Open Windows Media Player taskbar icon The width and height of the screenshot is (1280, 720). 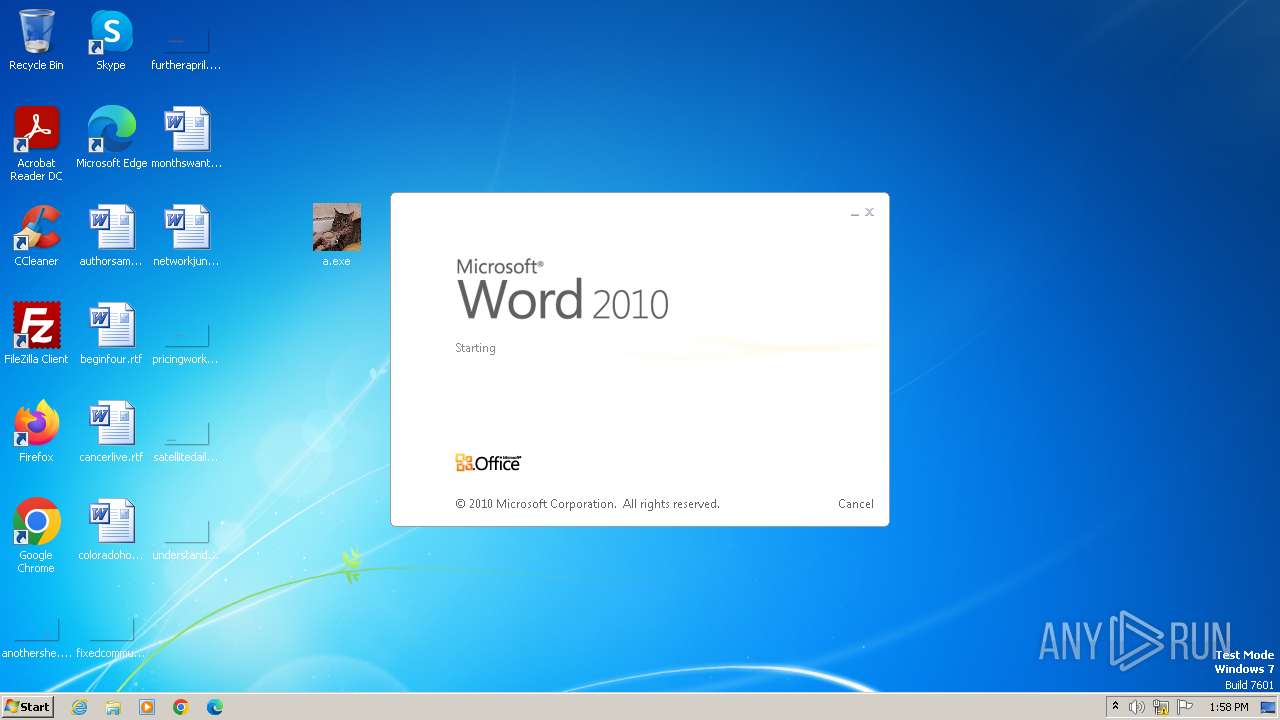(147, 707)
